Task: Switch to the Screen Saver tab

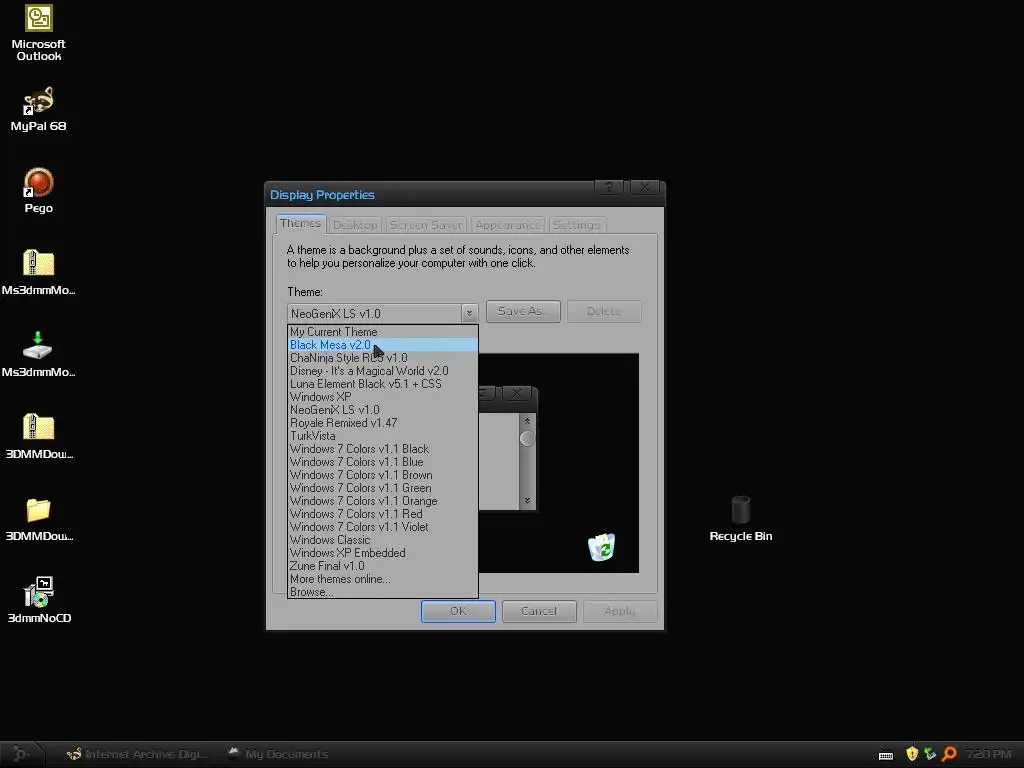Action: (426, 225)
